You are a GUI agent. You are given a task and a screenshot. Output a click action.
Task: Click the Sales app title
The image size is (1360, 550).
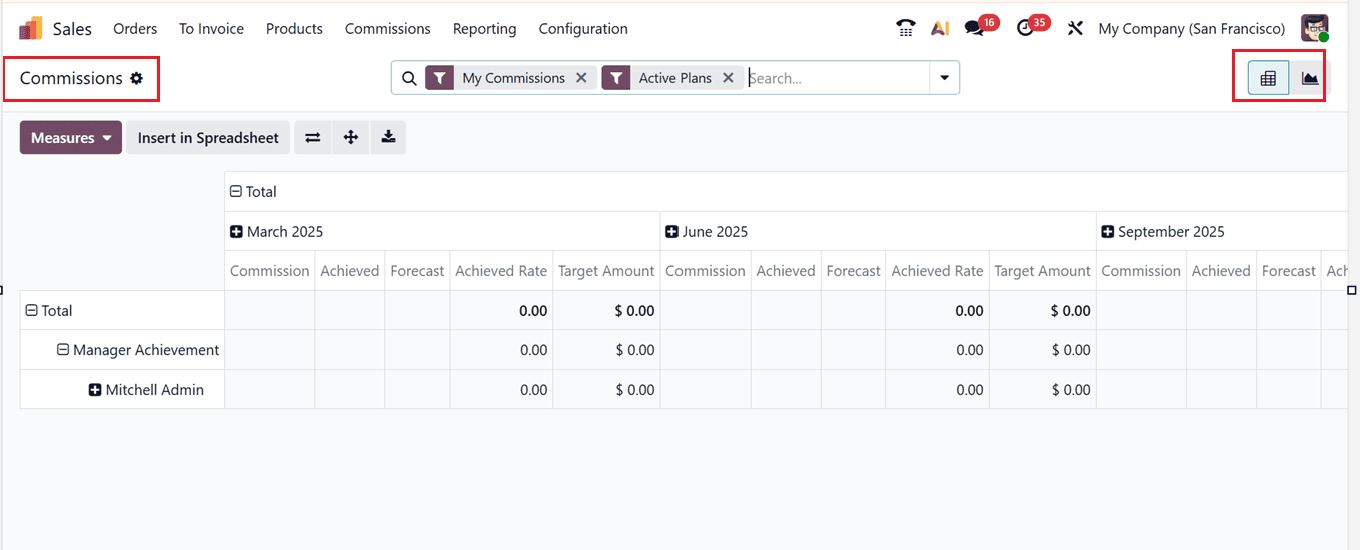(72, 29)
